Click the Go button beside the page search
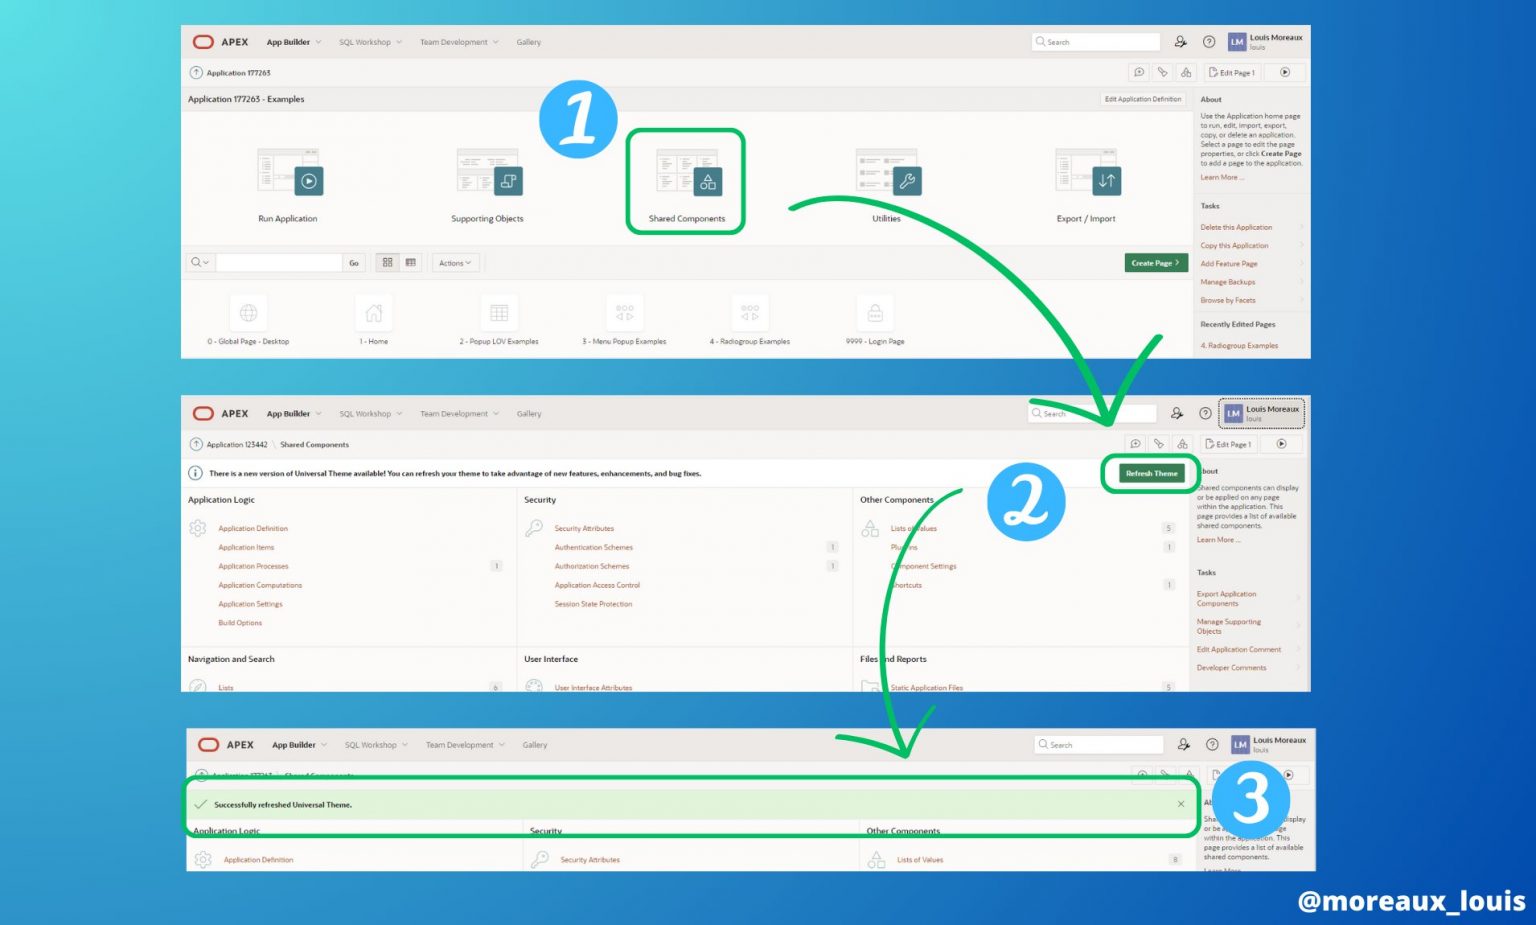 coord(354,263)
